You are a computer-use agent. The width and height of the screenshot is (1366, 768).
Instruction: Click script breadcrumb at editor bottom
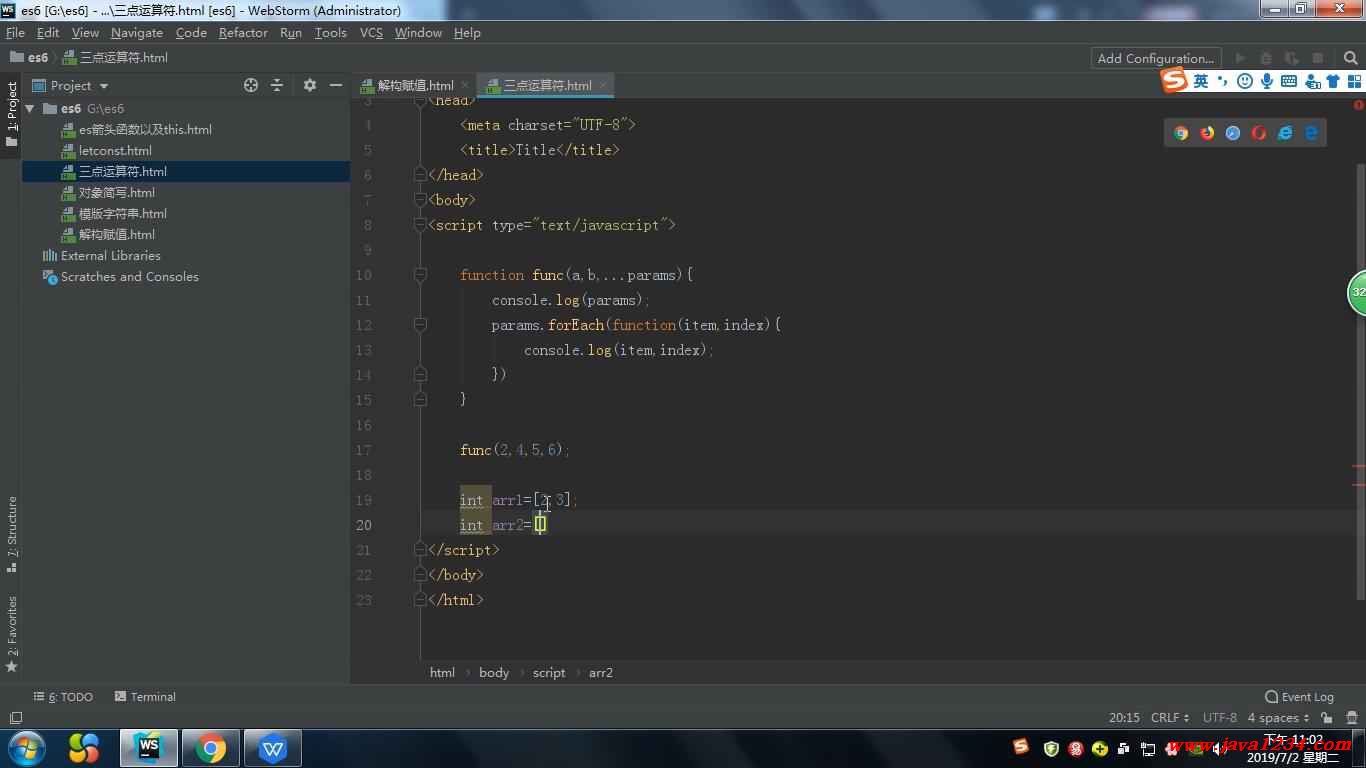click(549, 673)
